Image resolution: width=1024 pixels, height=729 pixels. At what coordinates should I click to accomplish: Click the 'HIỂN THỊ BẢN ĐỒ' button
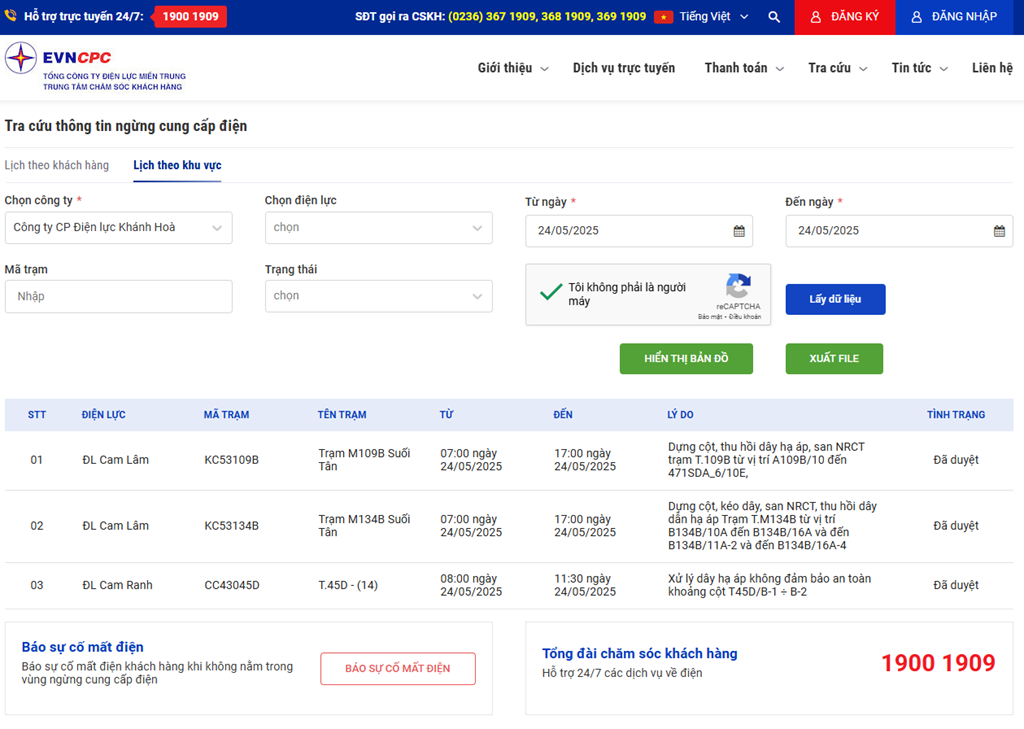coord(686,359)
